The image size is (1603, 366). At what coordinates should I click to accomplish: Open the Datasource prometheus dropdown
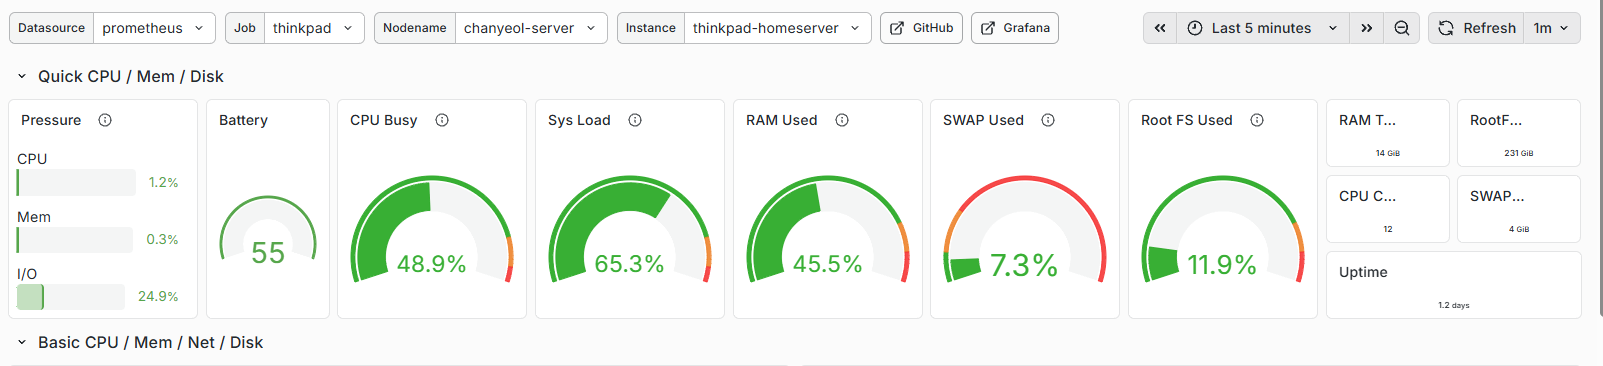[155, 28]
